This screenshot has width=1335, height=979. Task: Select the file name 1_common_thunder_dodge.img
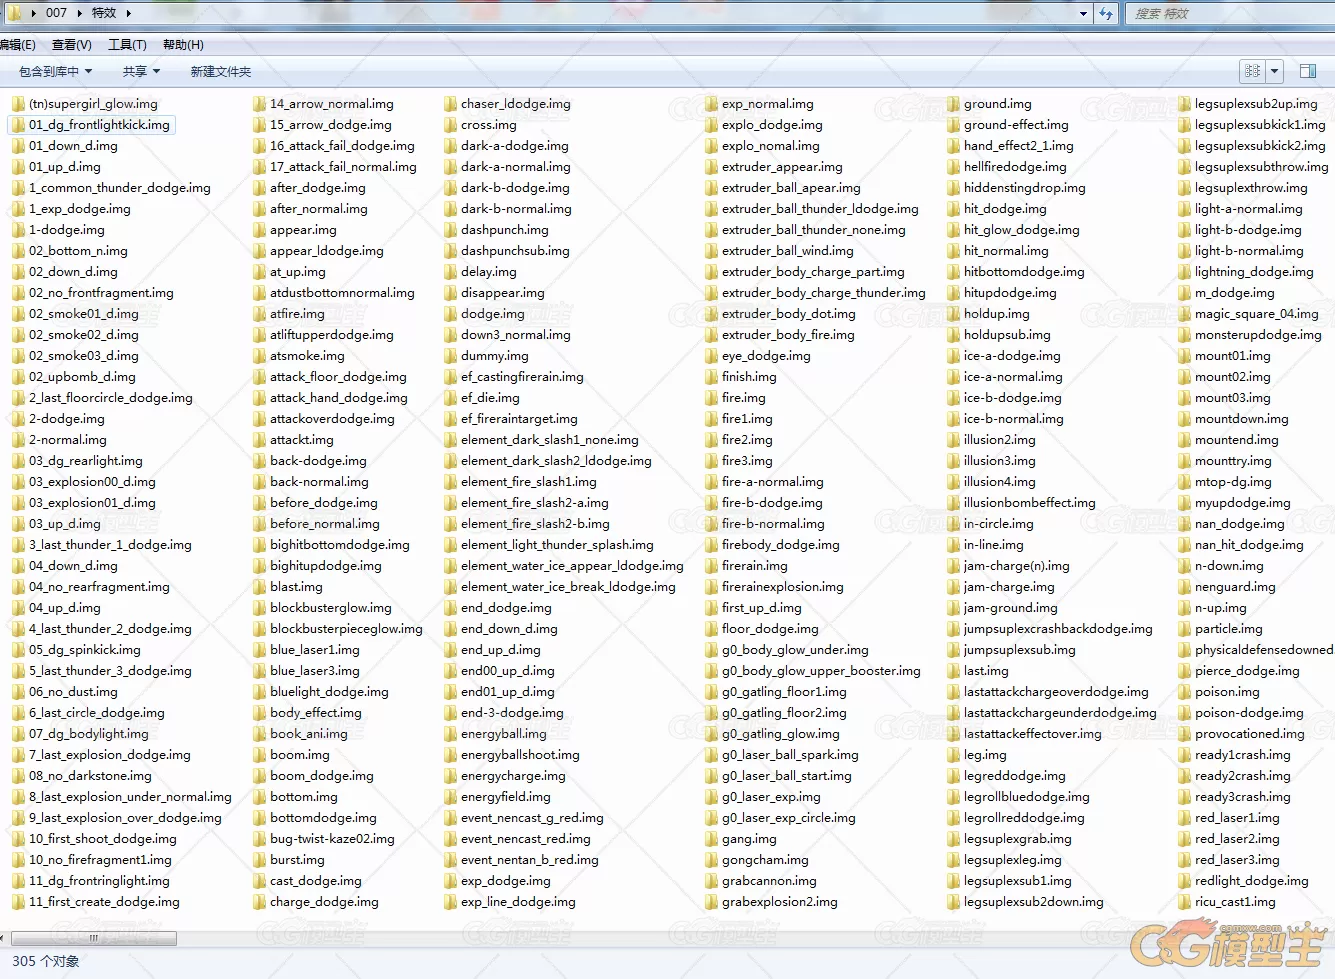point(120,188)
